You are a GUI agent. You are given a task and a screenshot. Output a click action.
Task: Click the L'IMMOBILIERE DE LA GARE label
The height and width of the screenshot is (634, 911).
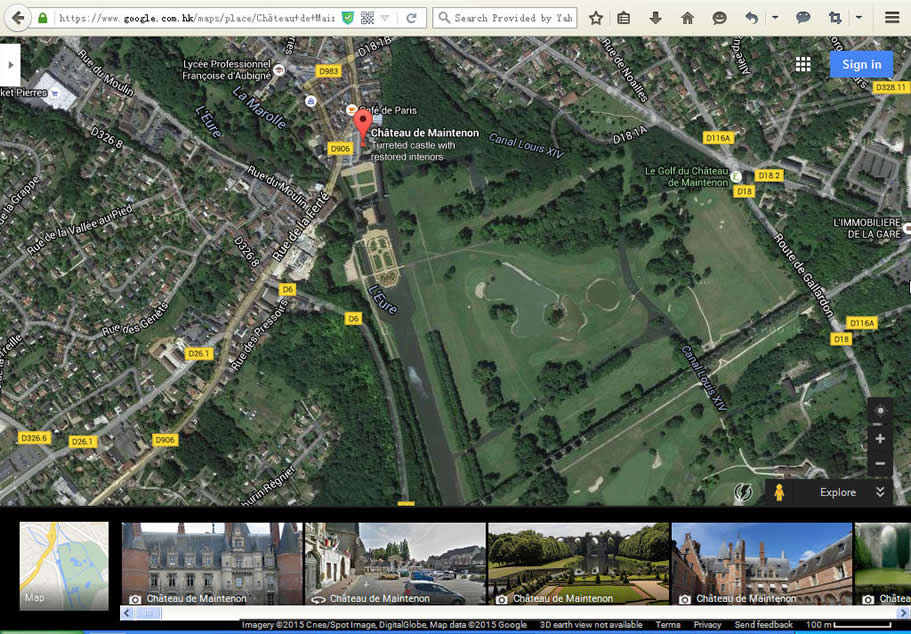(867, 228)
